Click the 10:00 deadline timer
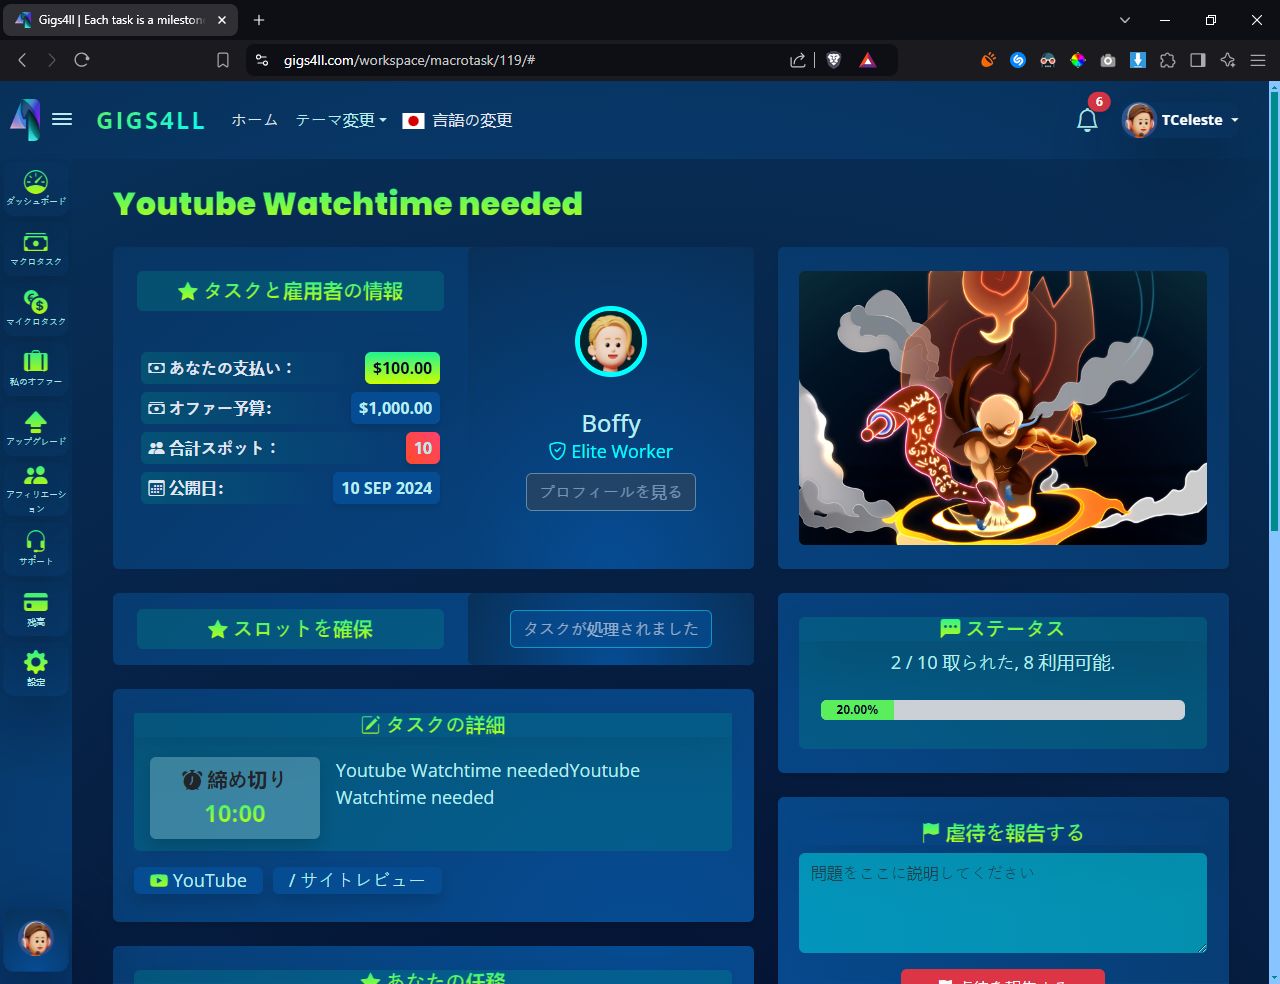 pos(235,814)
